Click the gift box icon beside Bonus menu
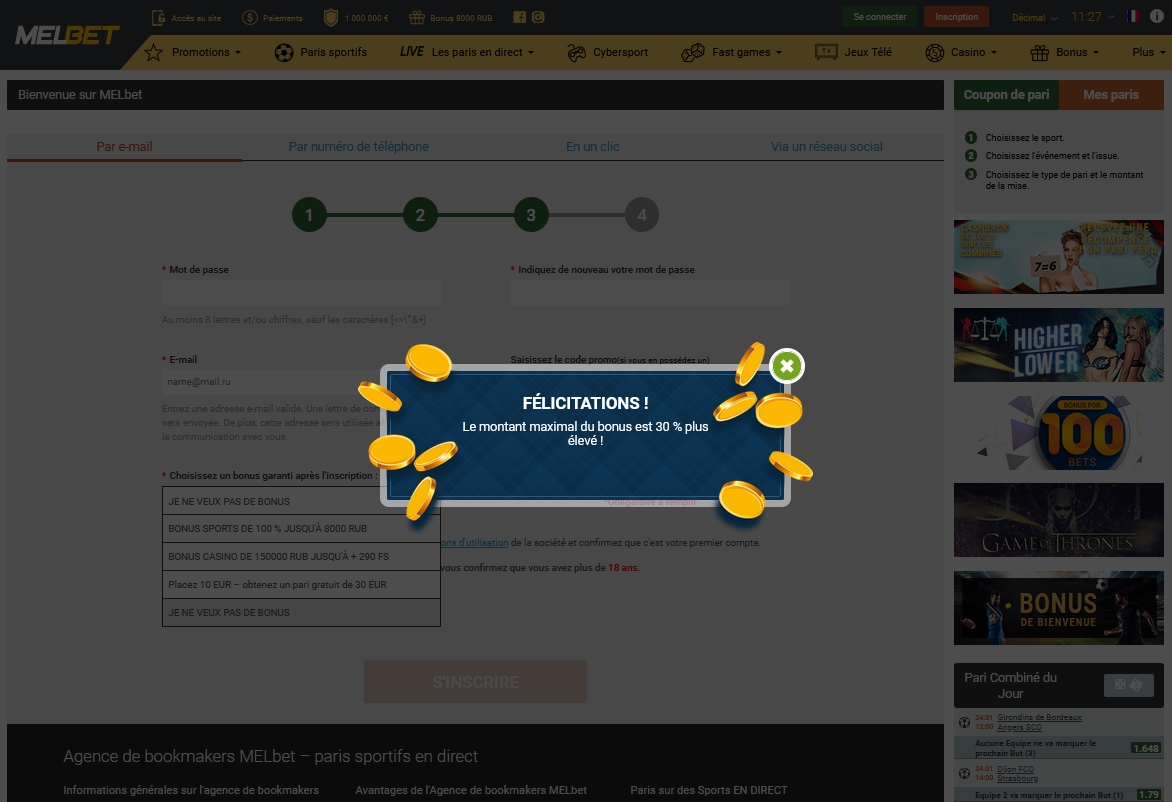 [x=1040, y=52]
